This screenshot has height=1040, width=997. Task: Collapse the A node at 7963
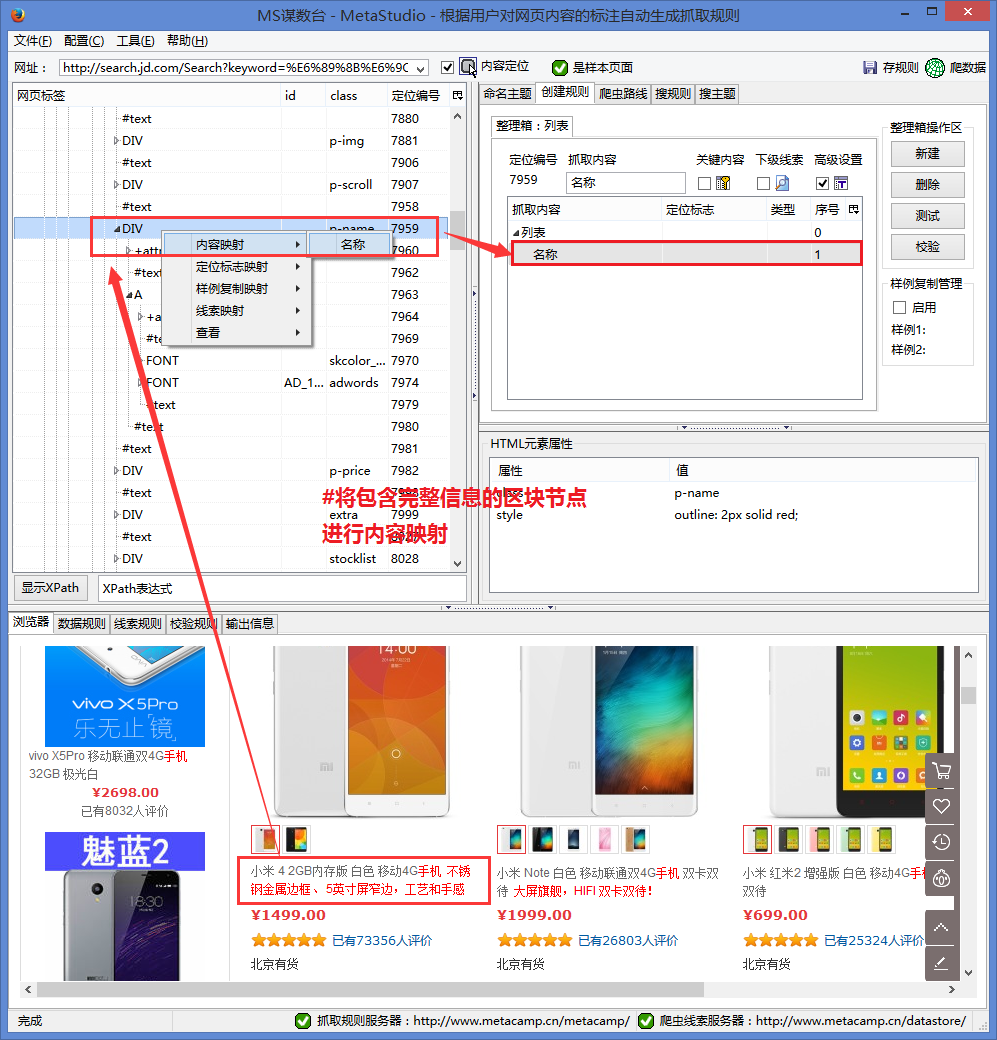129,295
